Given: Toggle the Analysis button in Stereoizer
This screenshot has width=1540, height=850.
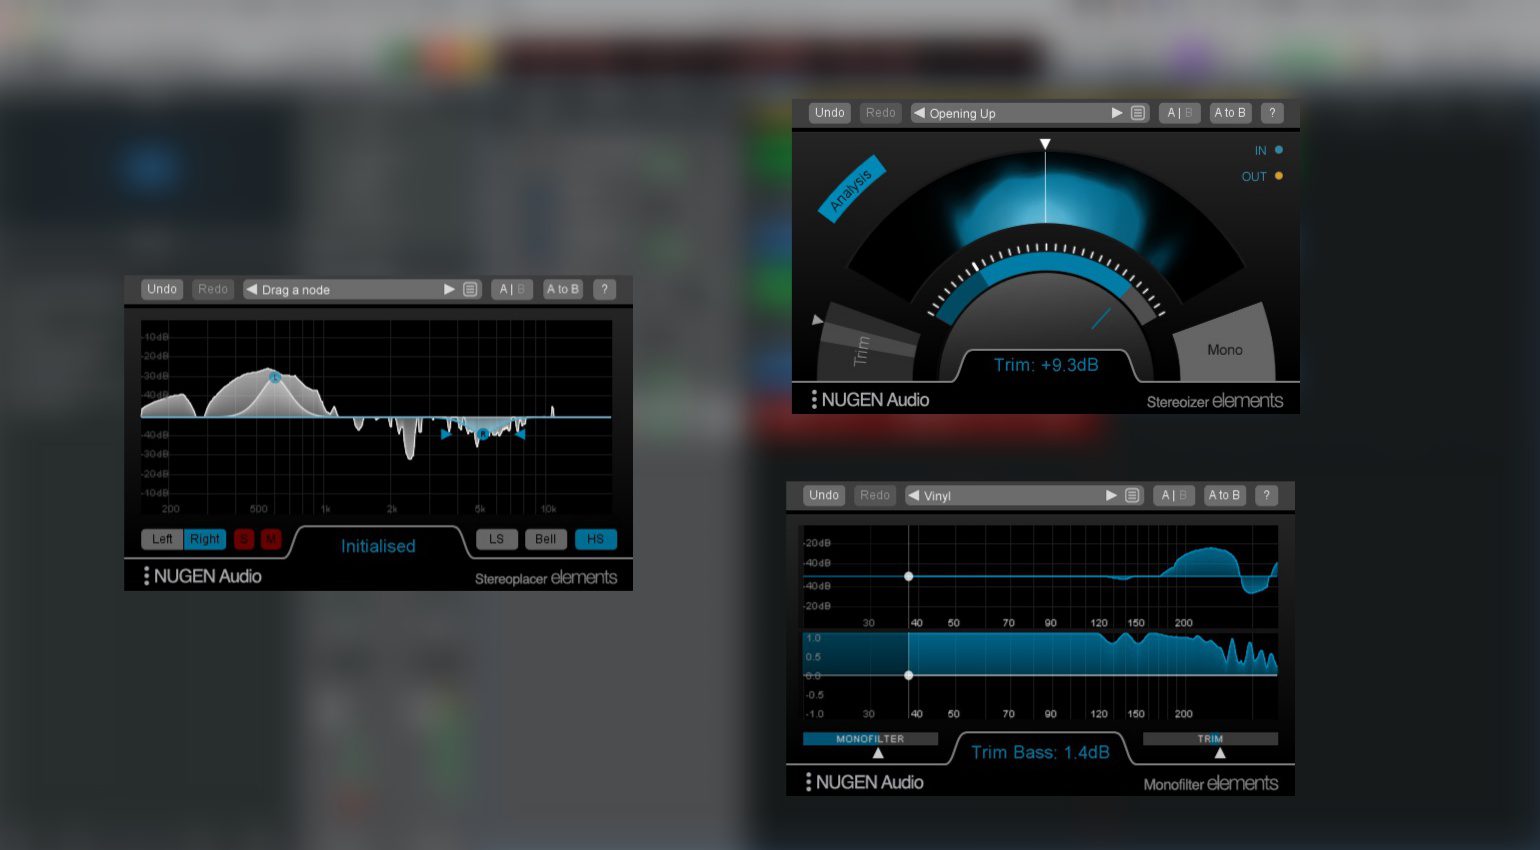Looking at the screenshot, I should 852,187.
